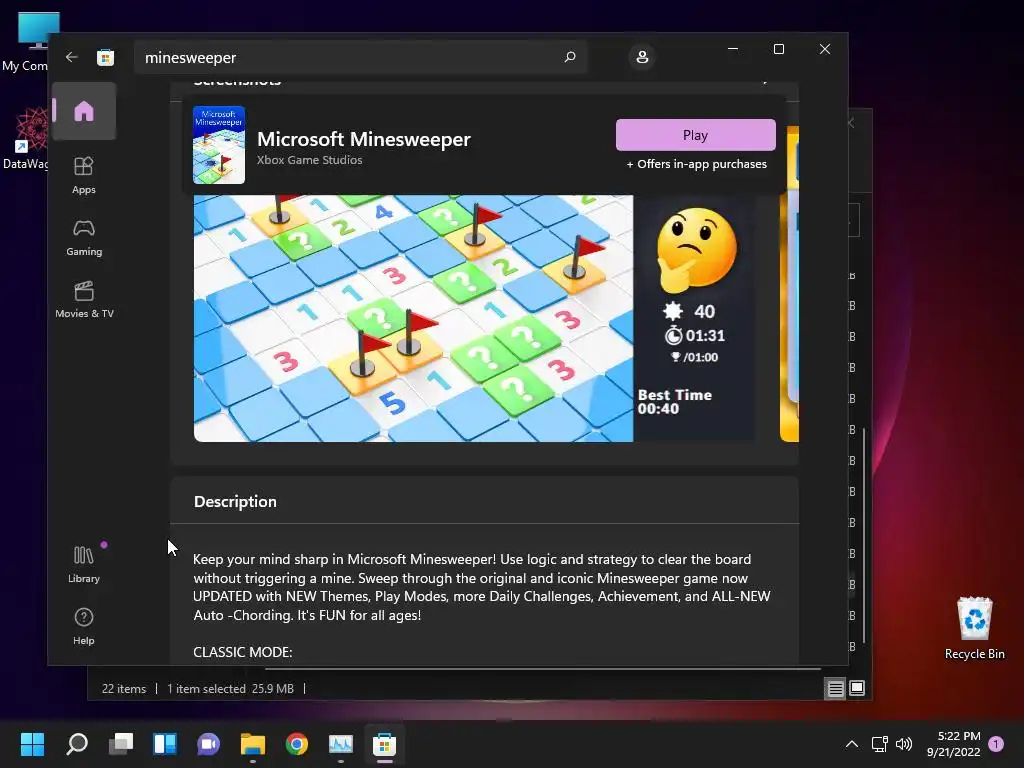Image resolution: width=1024 pixels, height=768 pixels.
Task: Open taskbar Search
Action: click(x=77, y=744)
